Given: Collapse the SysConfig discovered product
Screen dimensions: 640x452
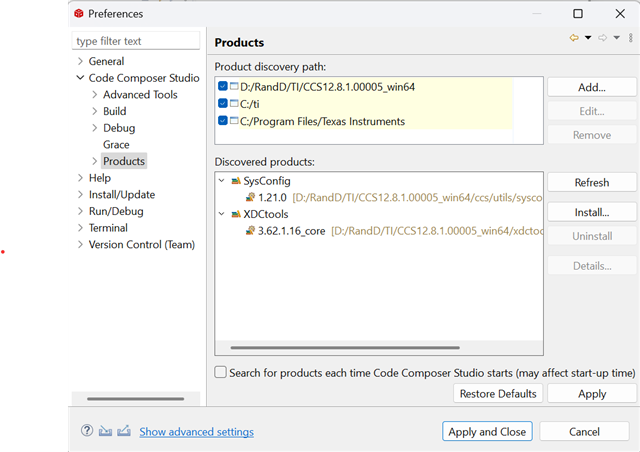Looking at the screenshot, I should coord(222,180).
